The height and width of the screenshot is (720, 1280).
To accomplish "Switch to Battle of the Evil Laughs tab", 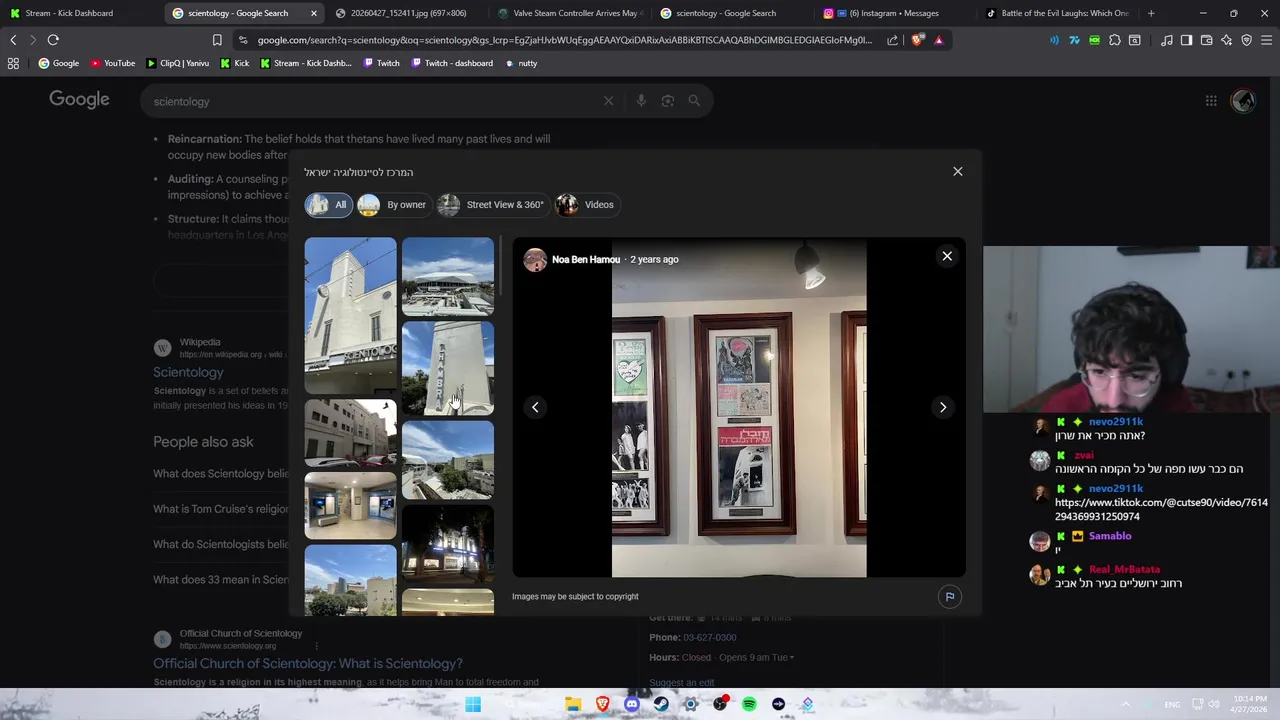I will click(1057, 13).
